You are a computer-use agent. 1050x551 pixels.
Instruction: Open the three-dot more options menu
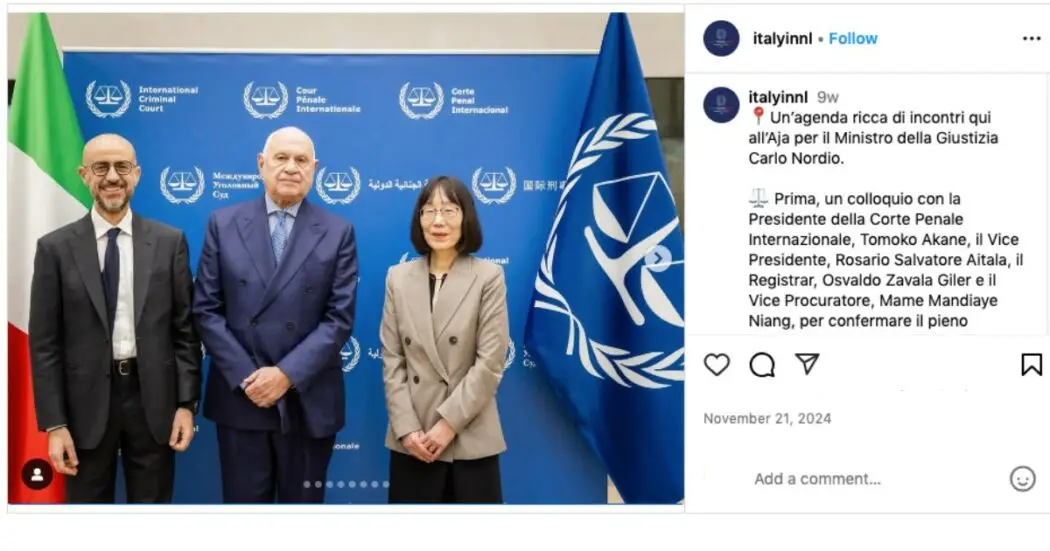click(1031, 39)
